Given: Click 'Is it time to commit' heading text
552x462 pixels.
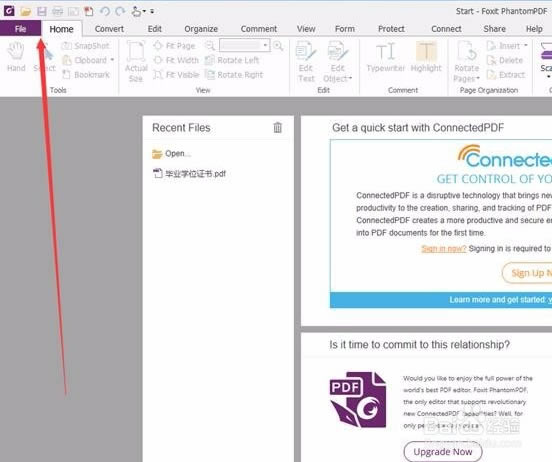Looking at the screenshot, I should click(x=420, y=344).
